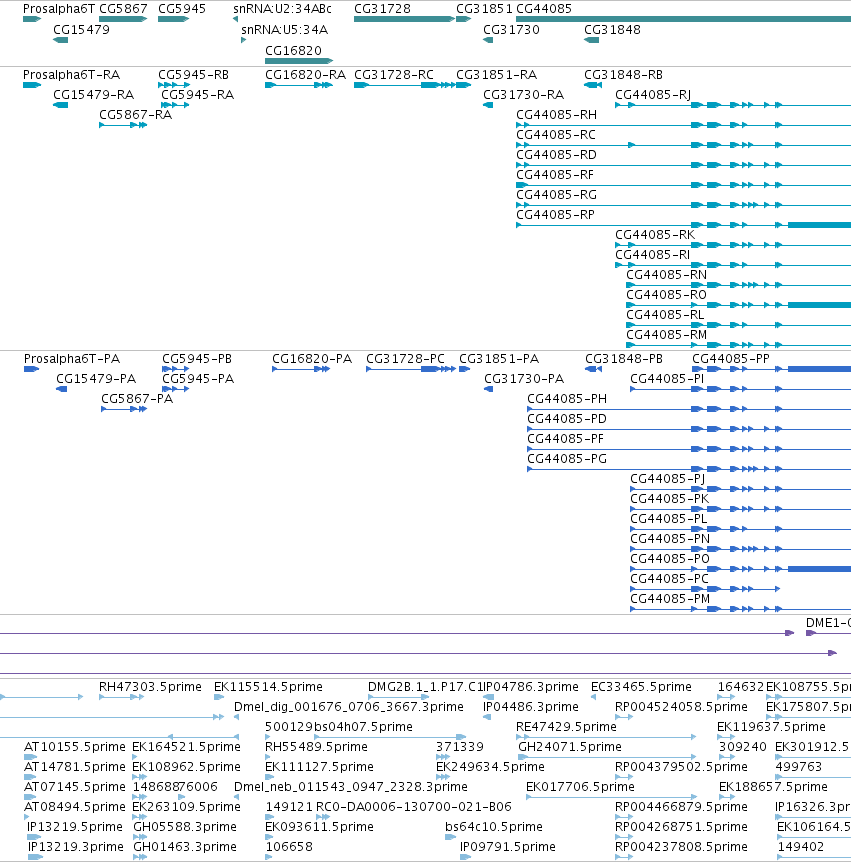Image resolution: width=851 pixels, height=862 pixels.
Task: Click EST GH01463.3prime label
Action: point(185,847)
